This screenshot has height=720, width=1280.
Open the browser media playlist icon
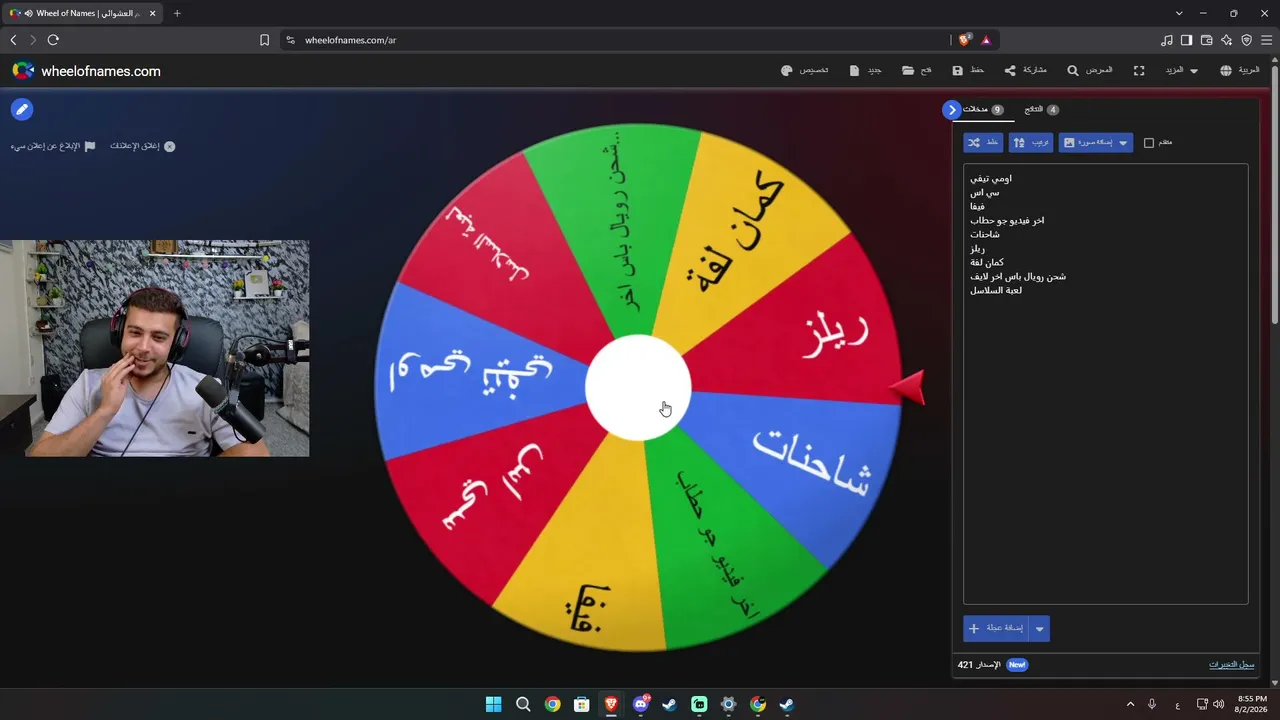point(1167,40)
